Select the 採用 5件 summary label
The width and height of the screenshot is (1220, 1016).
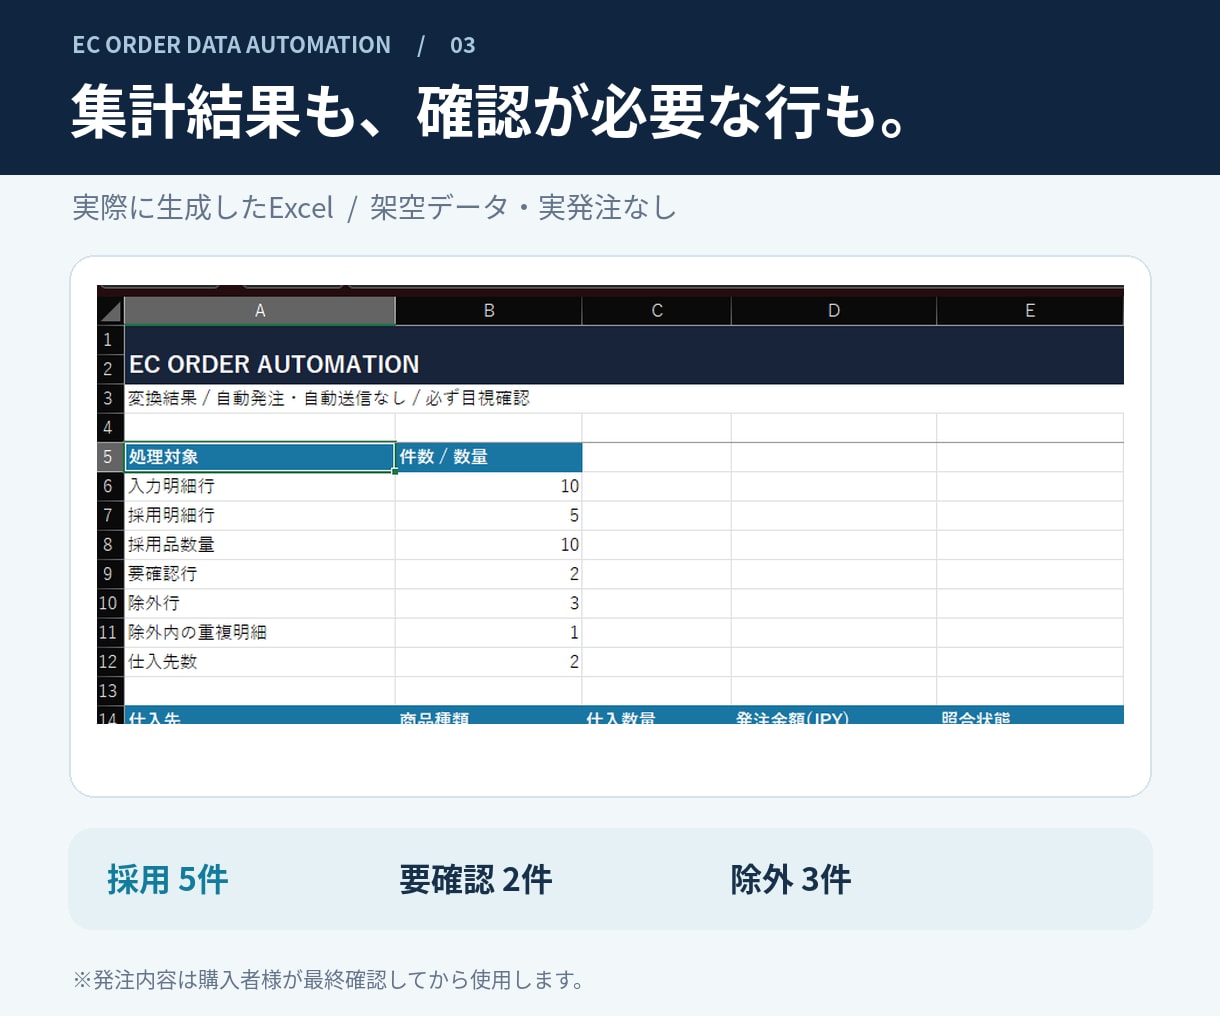click(168, 879)
